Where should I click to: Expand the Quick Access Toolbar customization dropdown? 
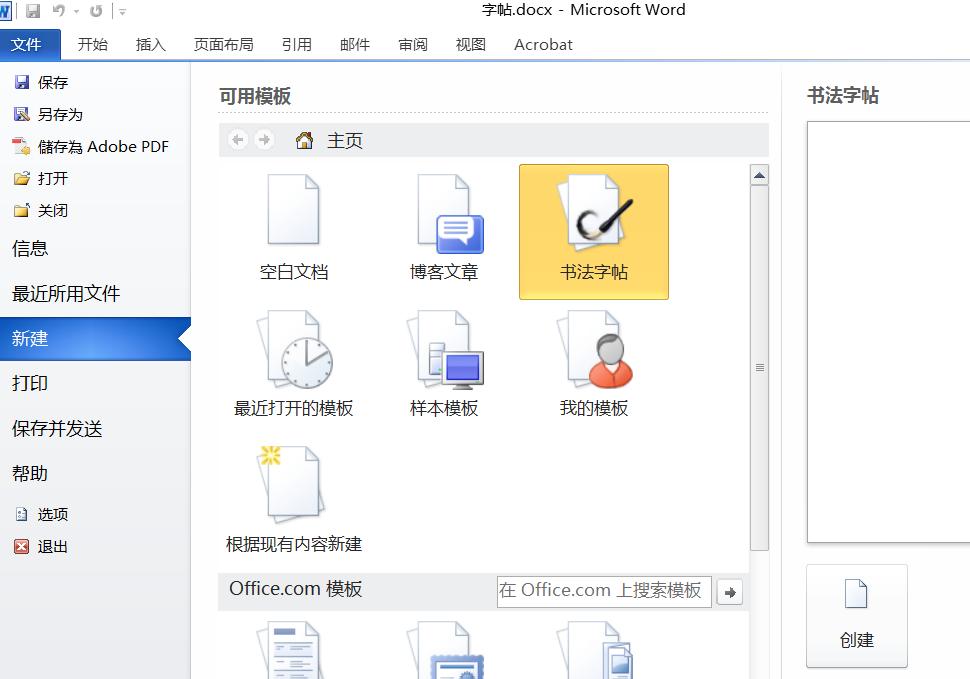coord(122,10)
